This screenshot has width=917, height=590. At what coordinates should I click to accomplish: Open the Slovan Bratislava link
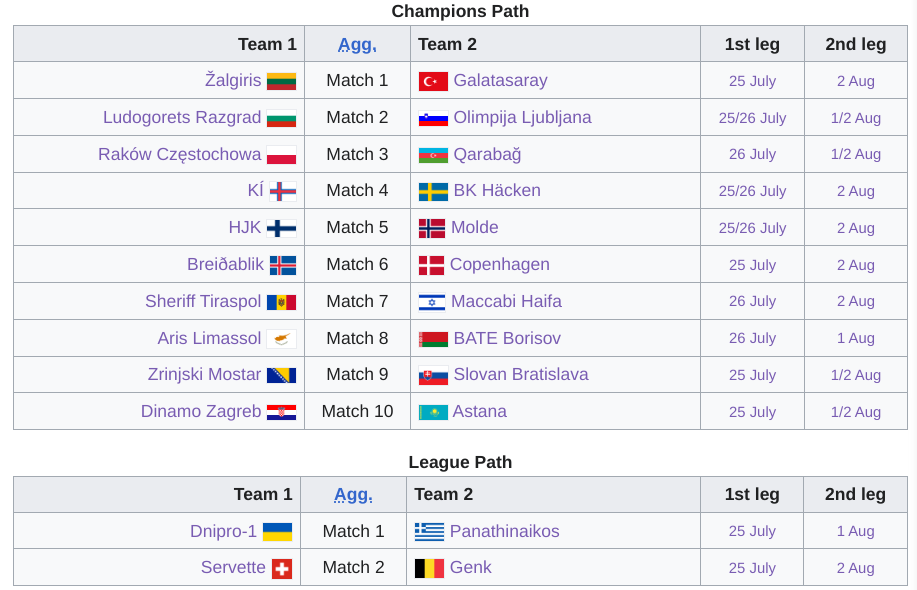(521, 374)
